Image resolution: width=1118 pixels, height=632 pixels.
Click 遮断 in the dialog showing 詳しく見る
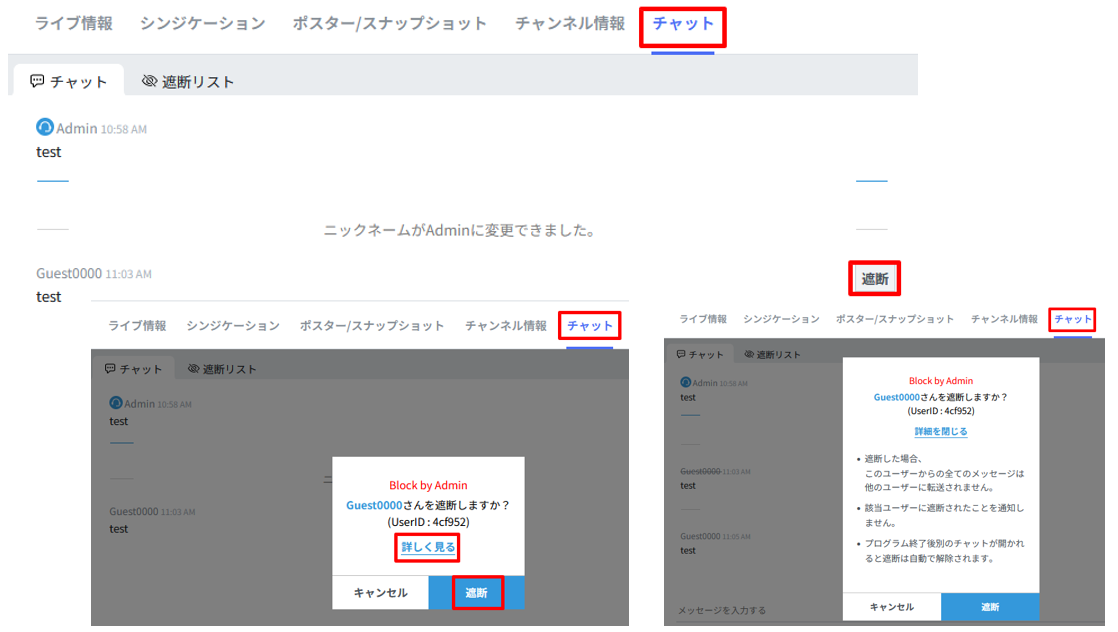(476, 593)
